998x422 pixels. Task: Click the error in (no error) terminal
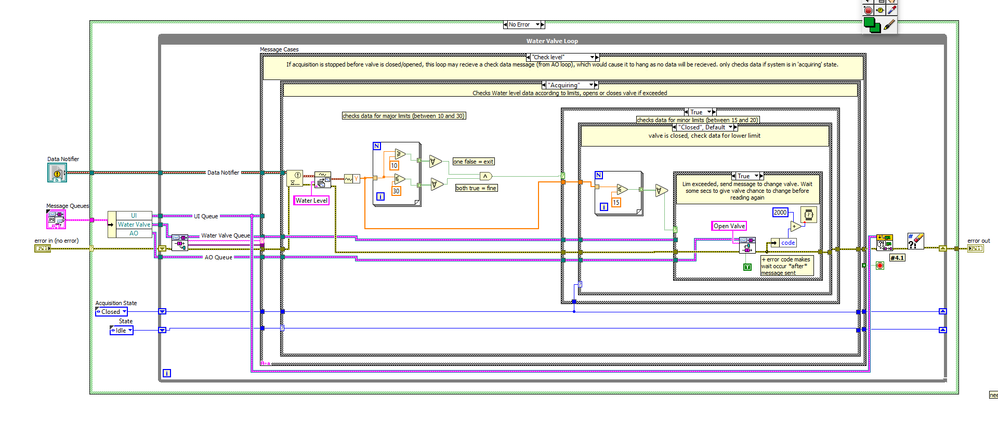[42, 248]
